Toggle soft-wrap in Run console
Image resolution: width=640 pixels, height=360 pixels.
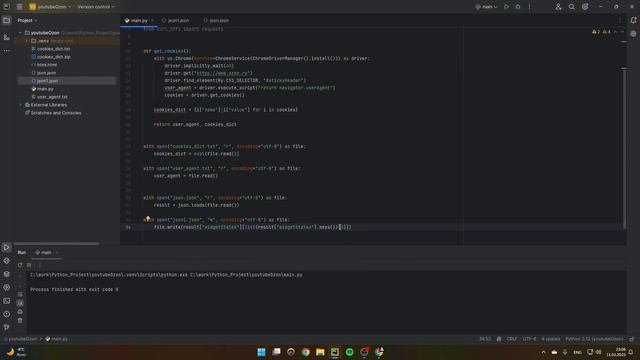pos(20,295)
